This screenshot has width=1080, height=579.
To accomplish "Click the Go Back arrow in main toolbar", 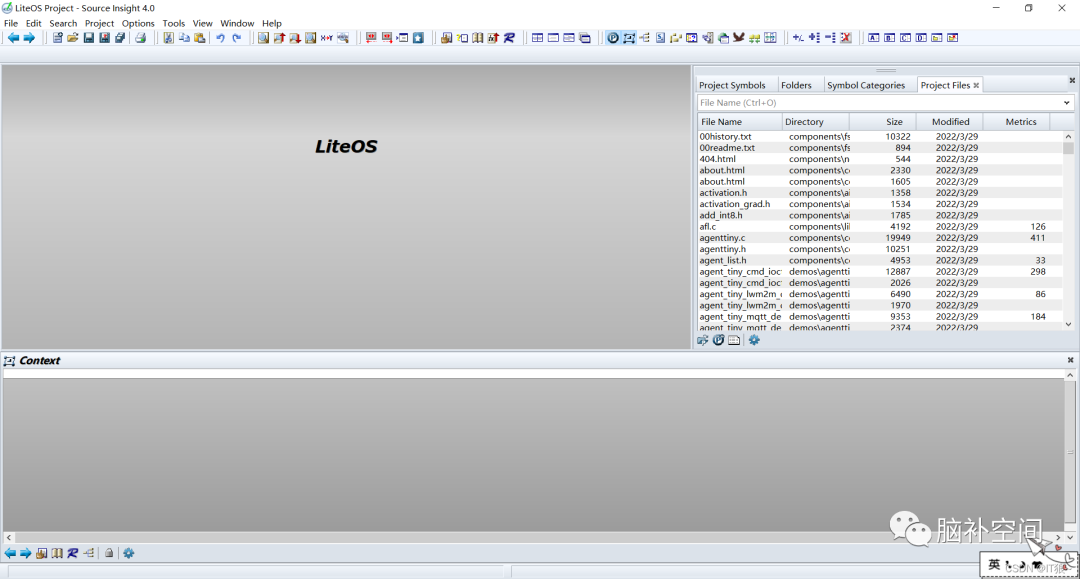I will [13, 38].
